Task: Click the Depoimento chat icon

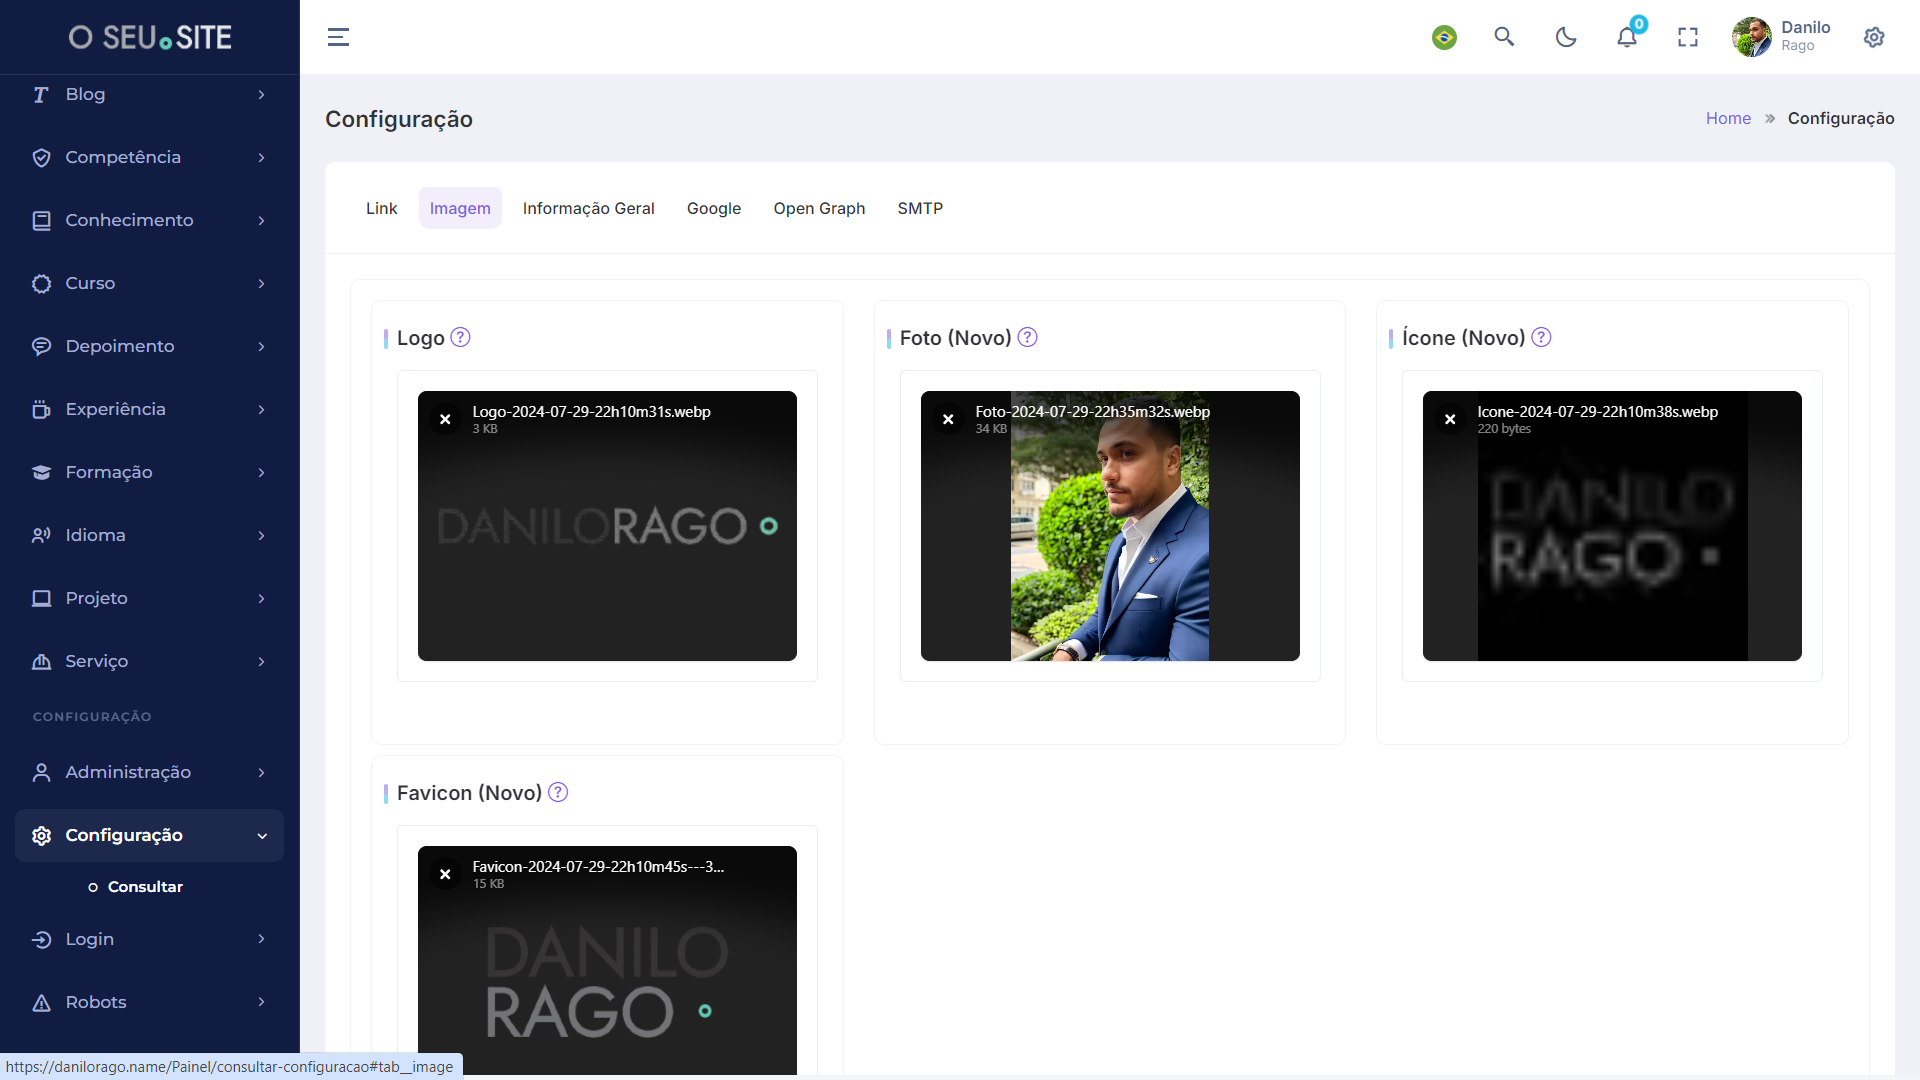Action: click(x=41, y=346)
